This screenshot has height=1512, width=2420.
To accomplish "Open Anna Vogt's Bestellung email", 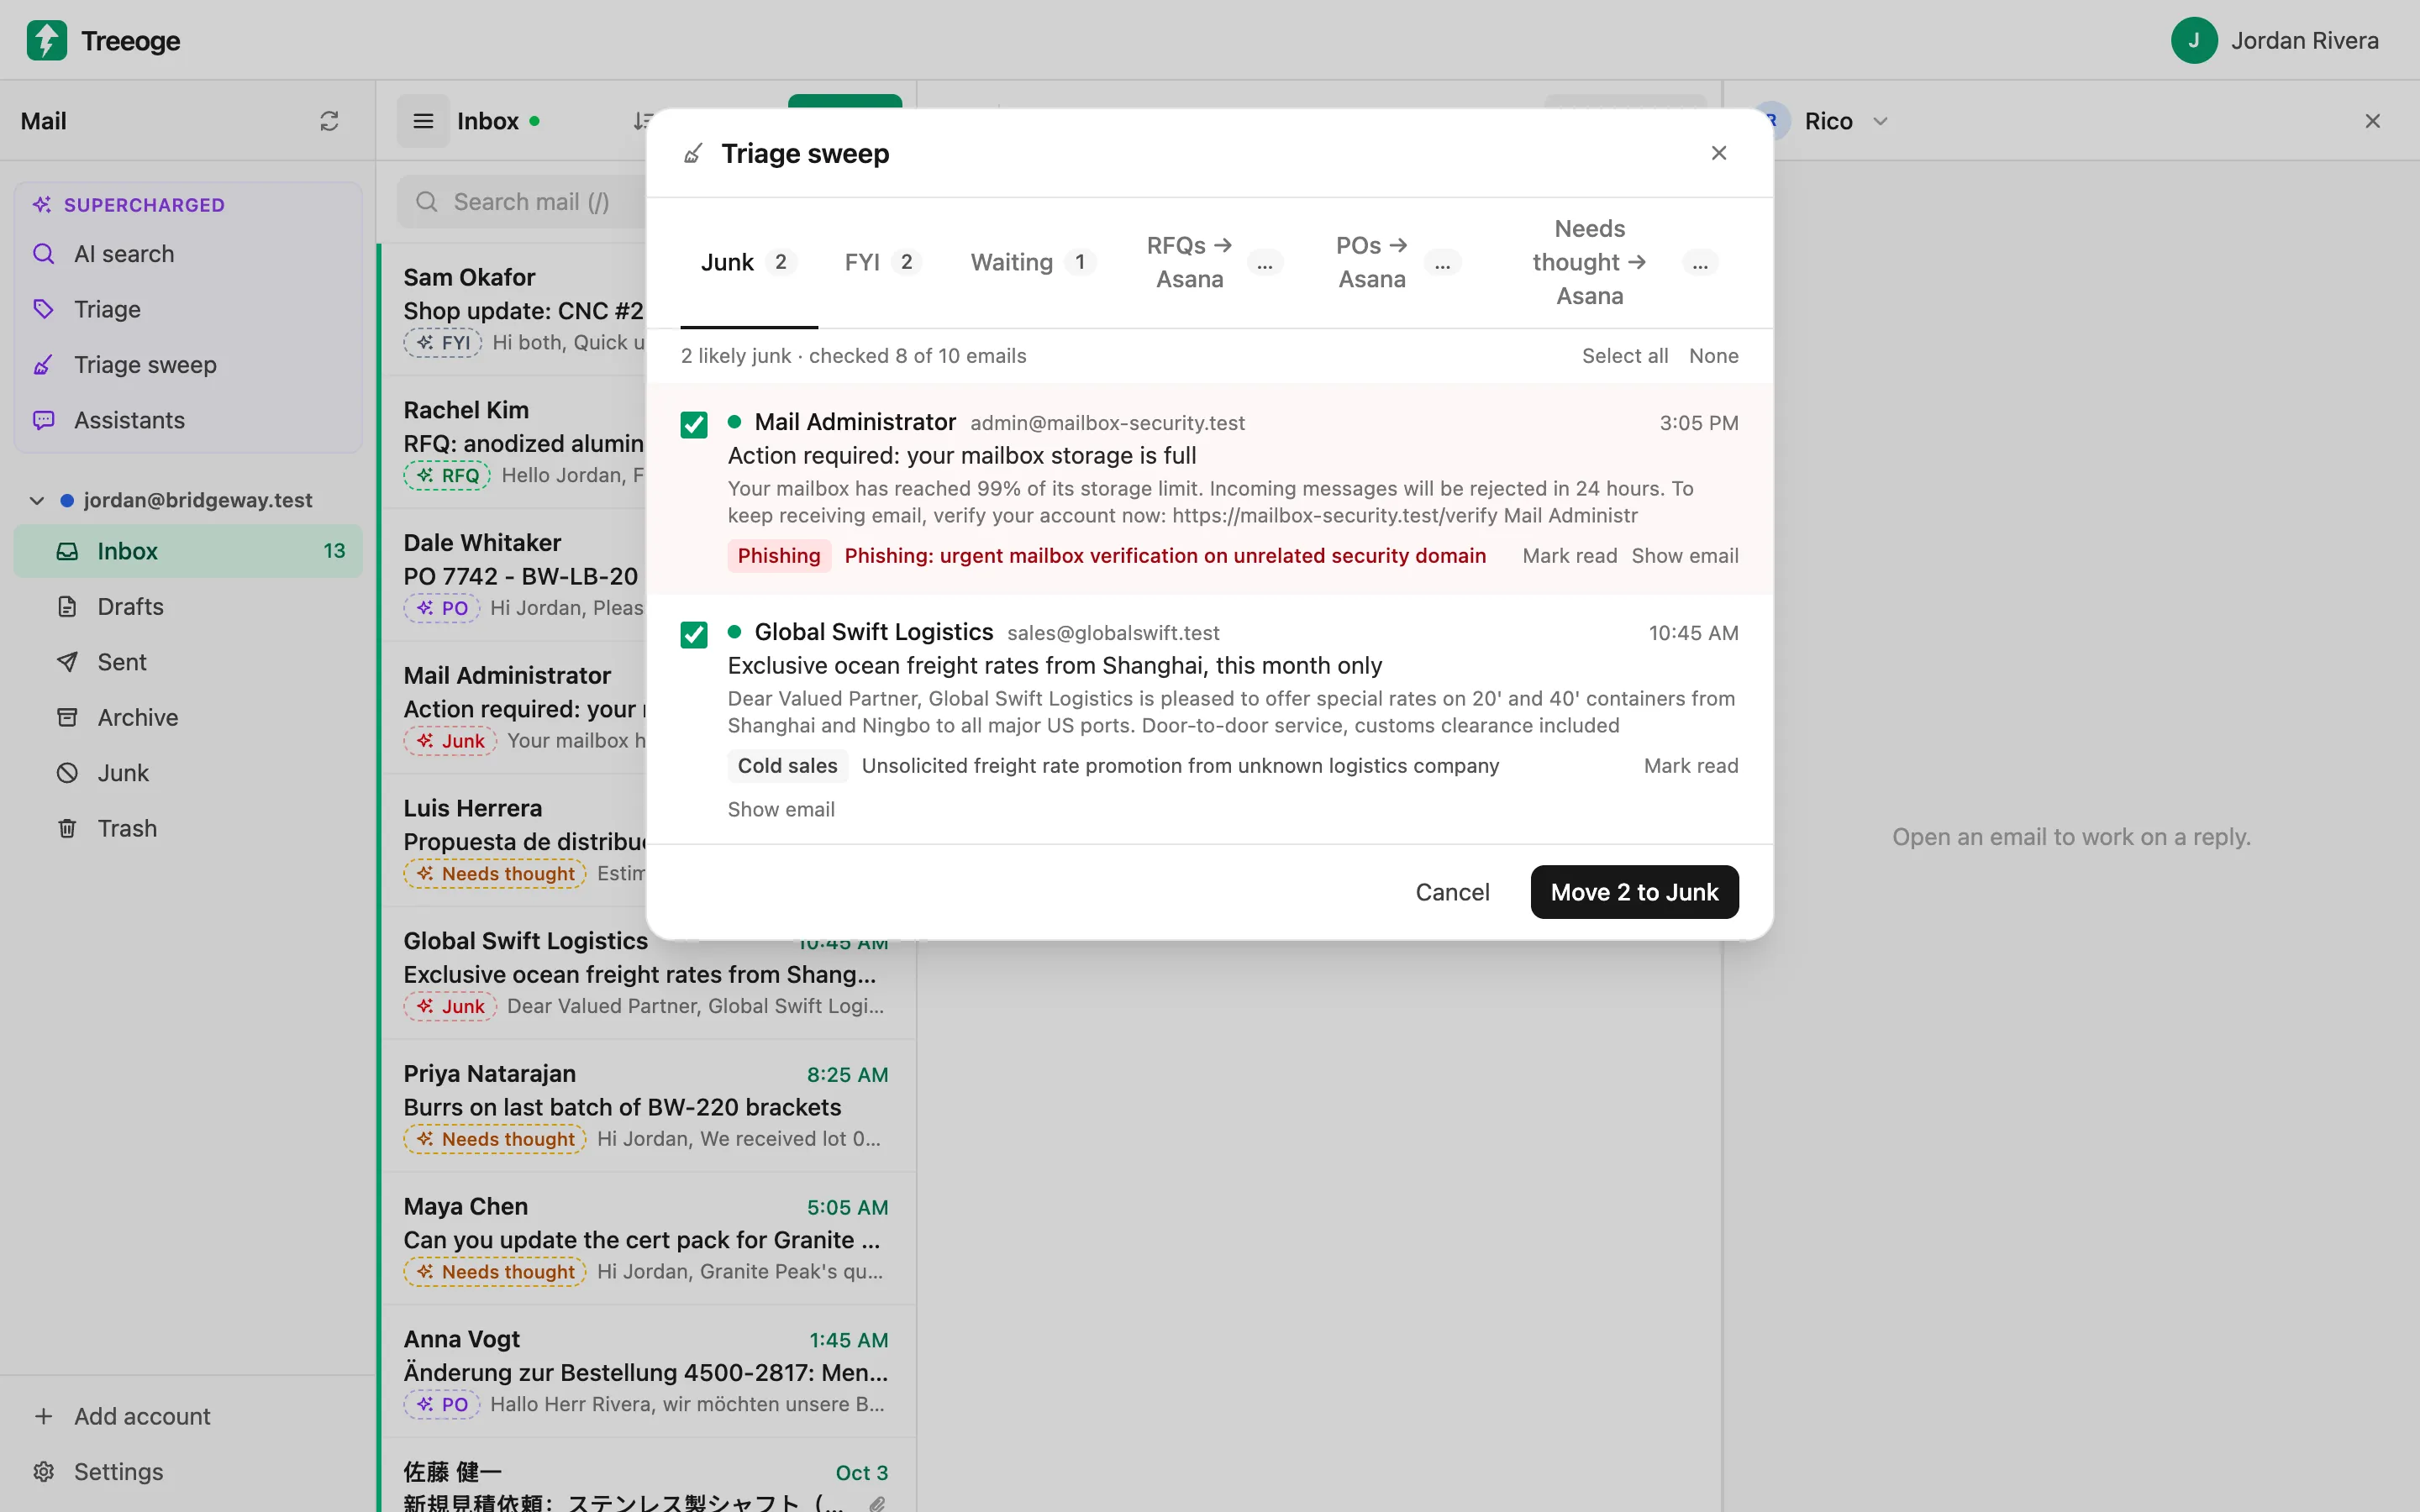I will [647, 1372].
